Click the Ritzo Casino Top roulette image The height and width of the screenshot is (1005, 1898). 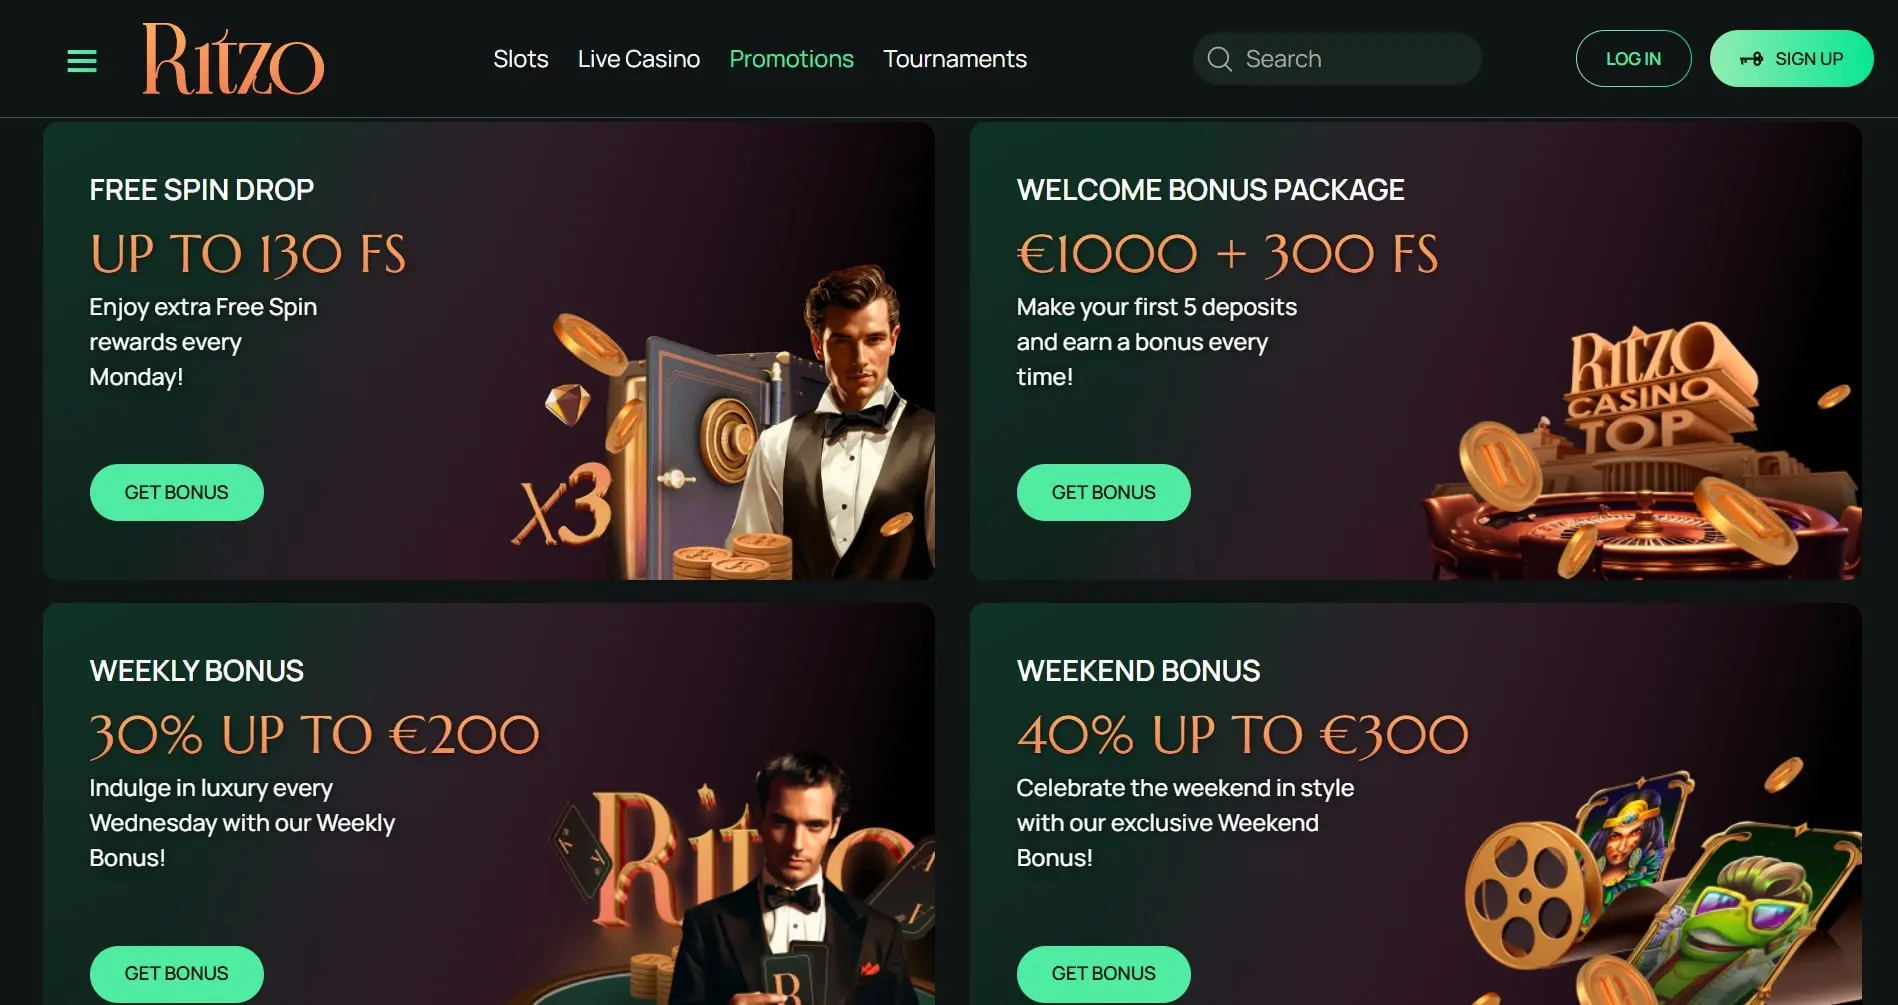click(1640, 470)
